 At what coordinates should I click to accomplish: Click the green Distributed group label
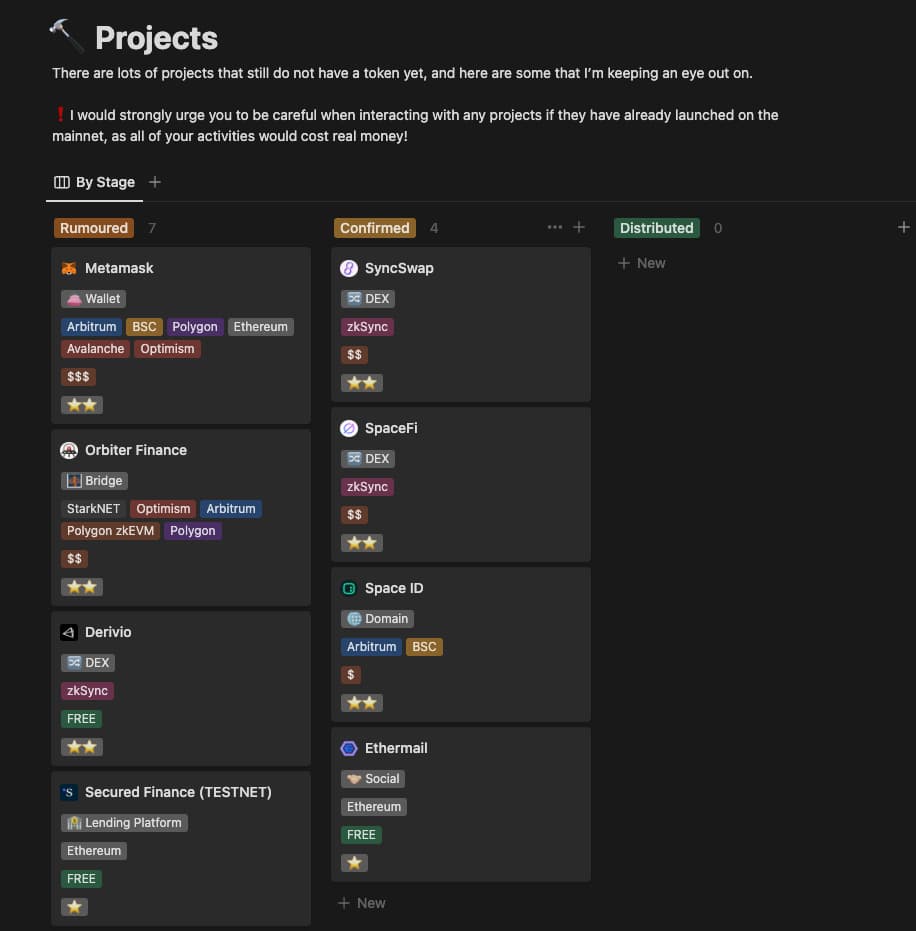coord(657,228)
